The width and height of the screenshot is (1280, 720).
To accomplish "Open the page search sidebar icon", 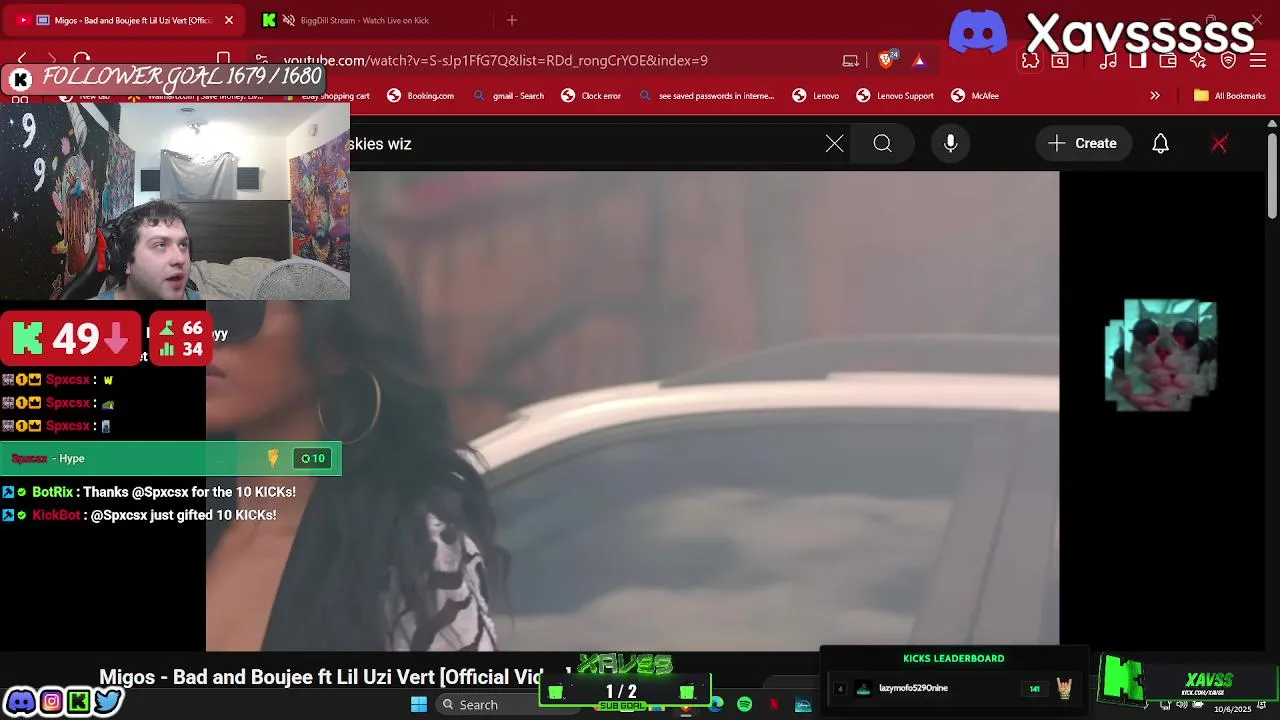I will point(1060,61).
